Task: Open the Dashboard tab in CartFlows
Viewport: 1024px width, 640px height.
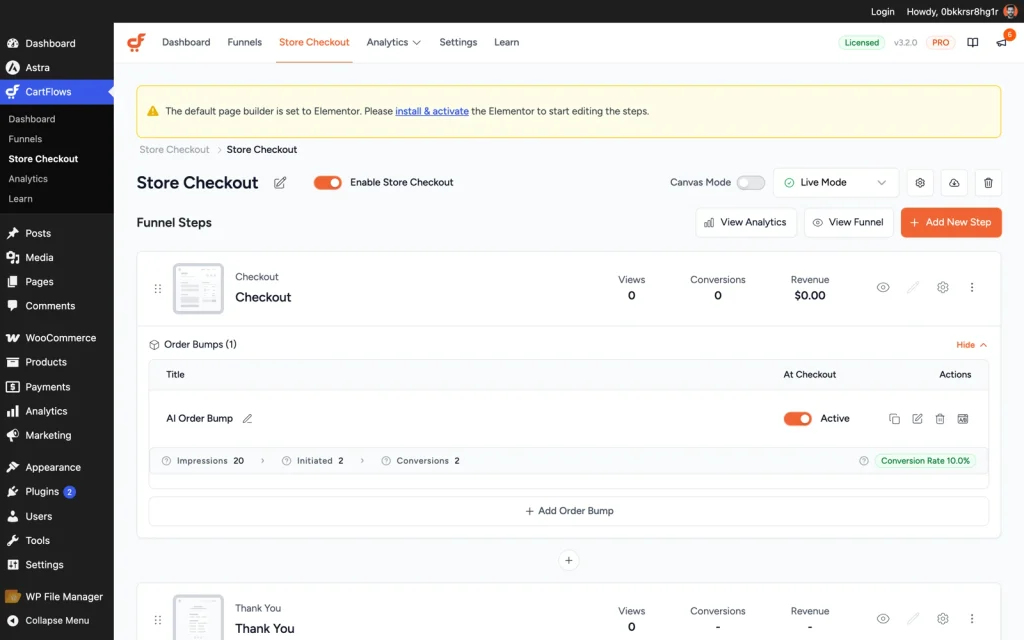Action: coord(186,42)
